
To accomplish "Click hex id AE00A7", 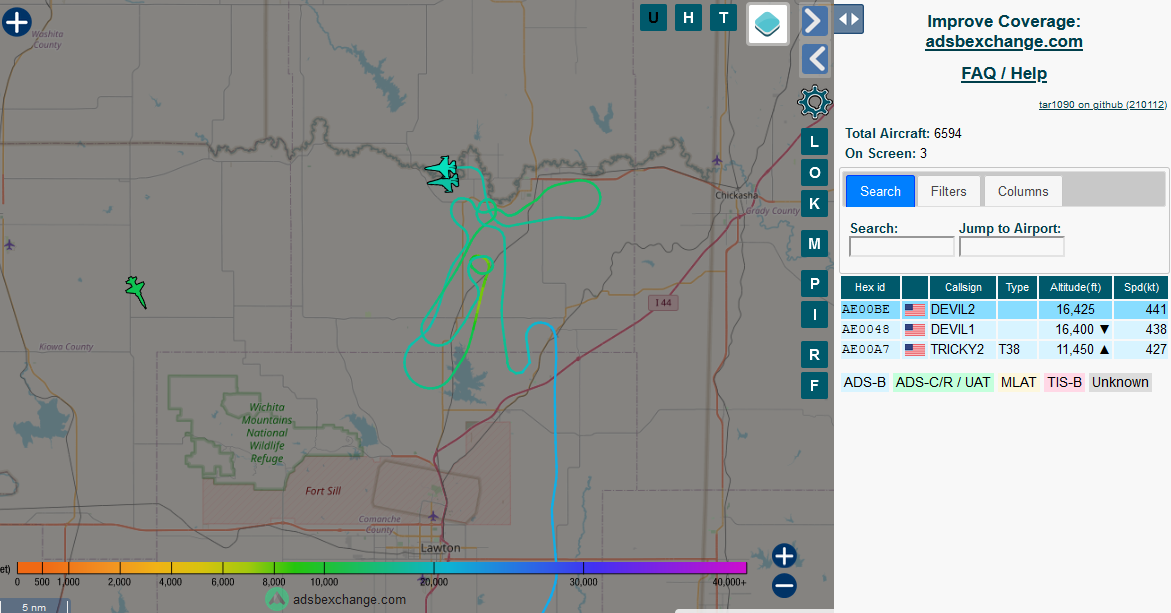I will (866, 349).
